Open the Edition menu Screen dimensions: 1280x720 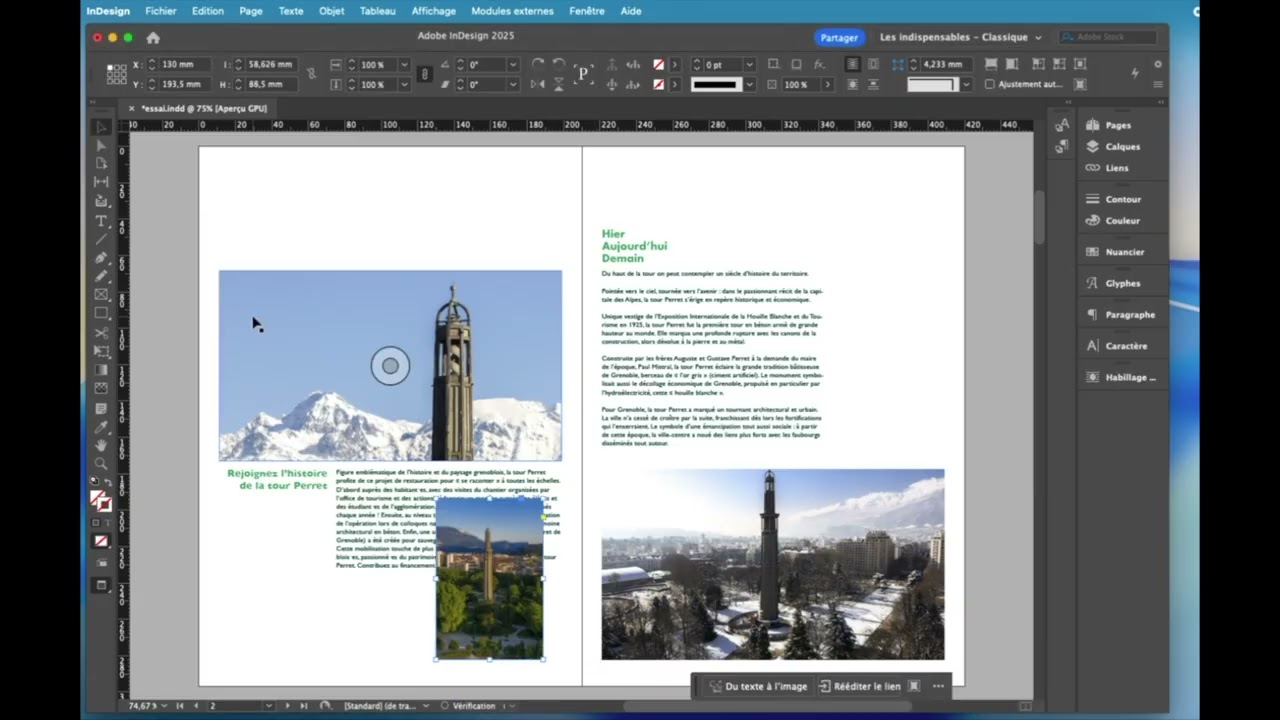208,11
